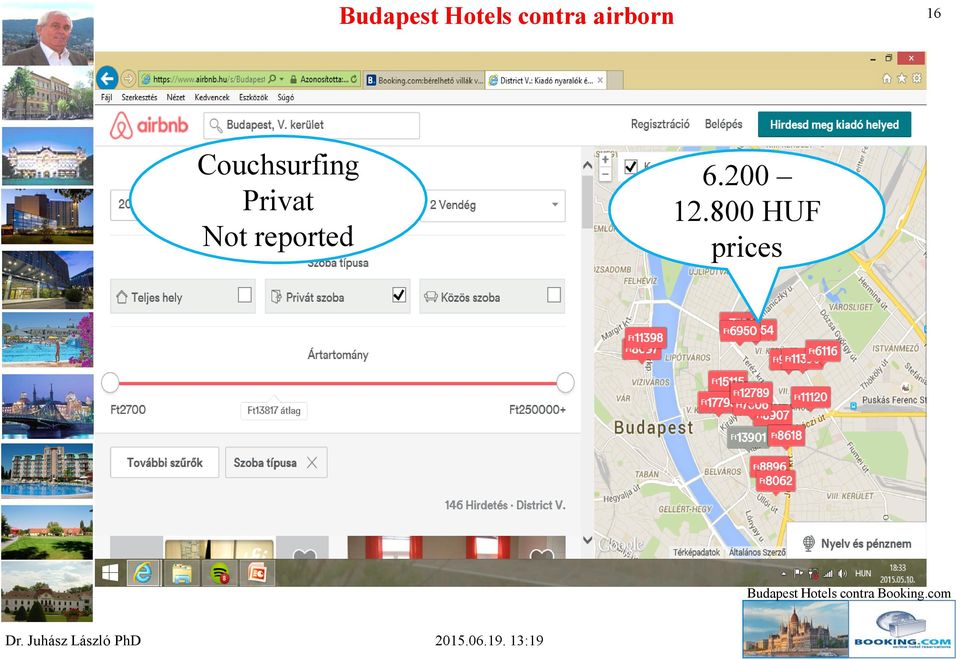
Task: Open browser favorites star icon
Action: 901,78
